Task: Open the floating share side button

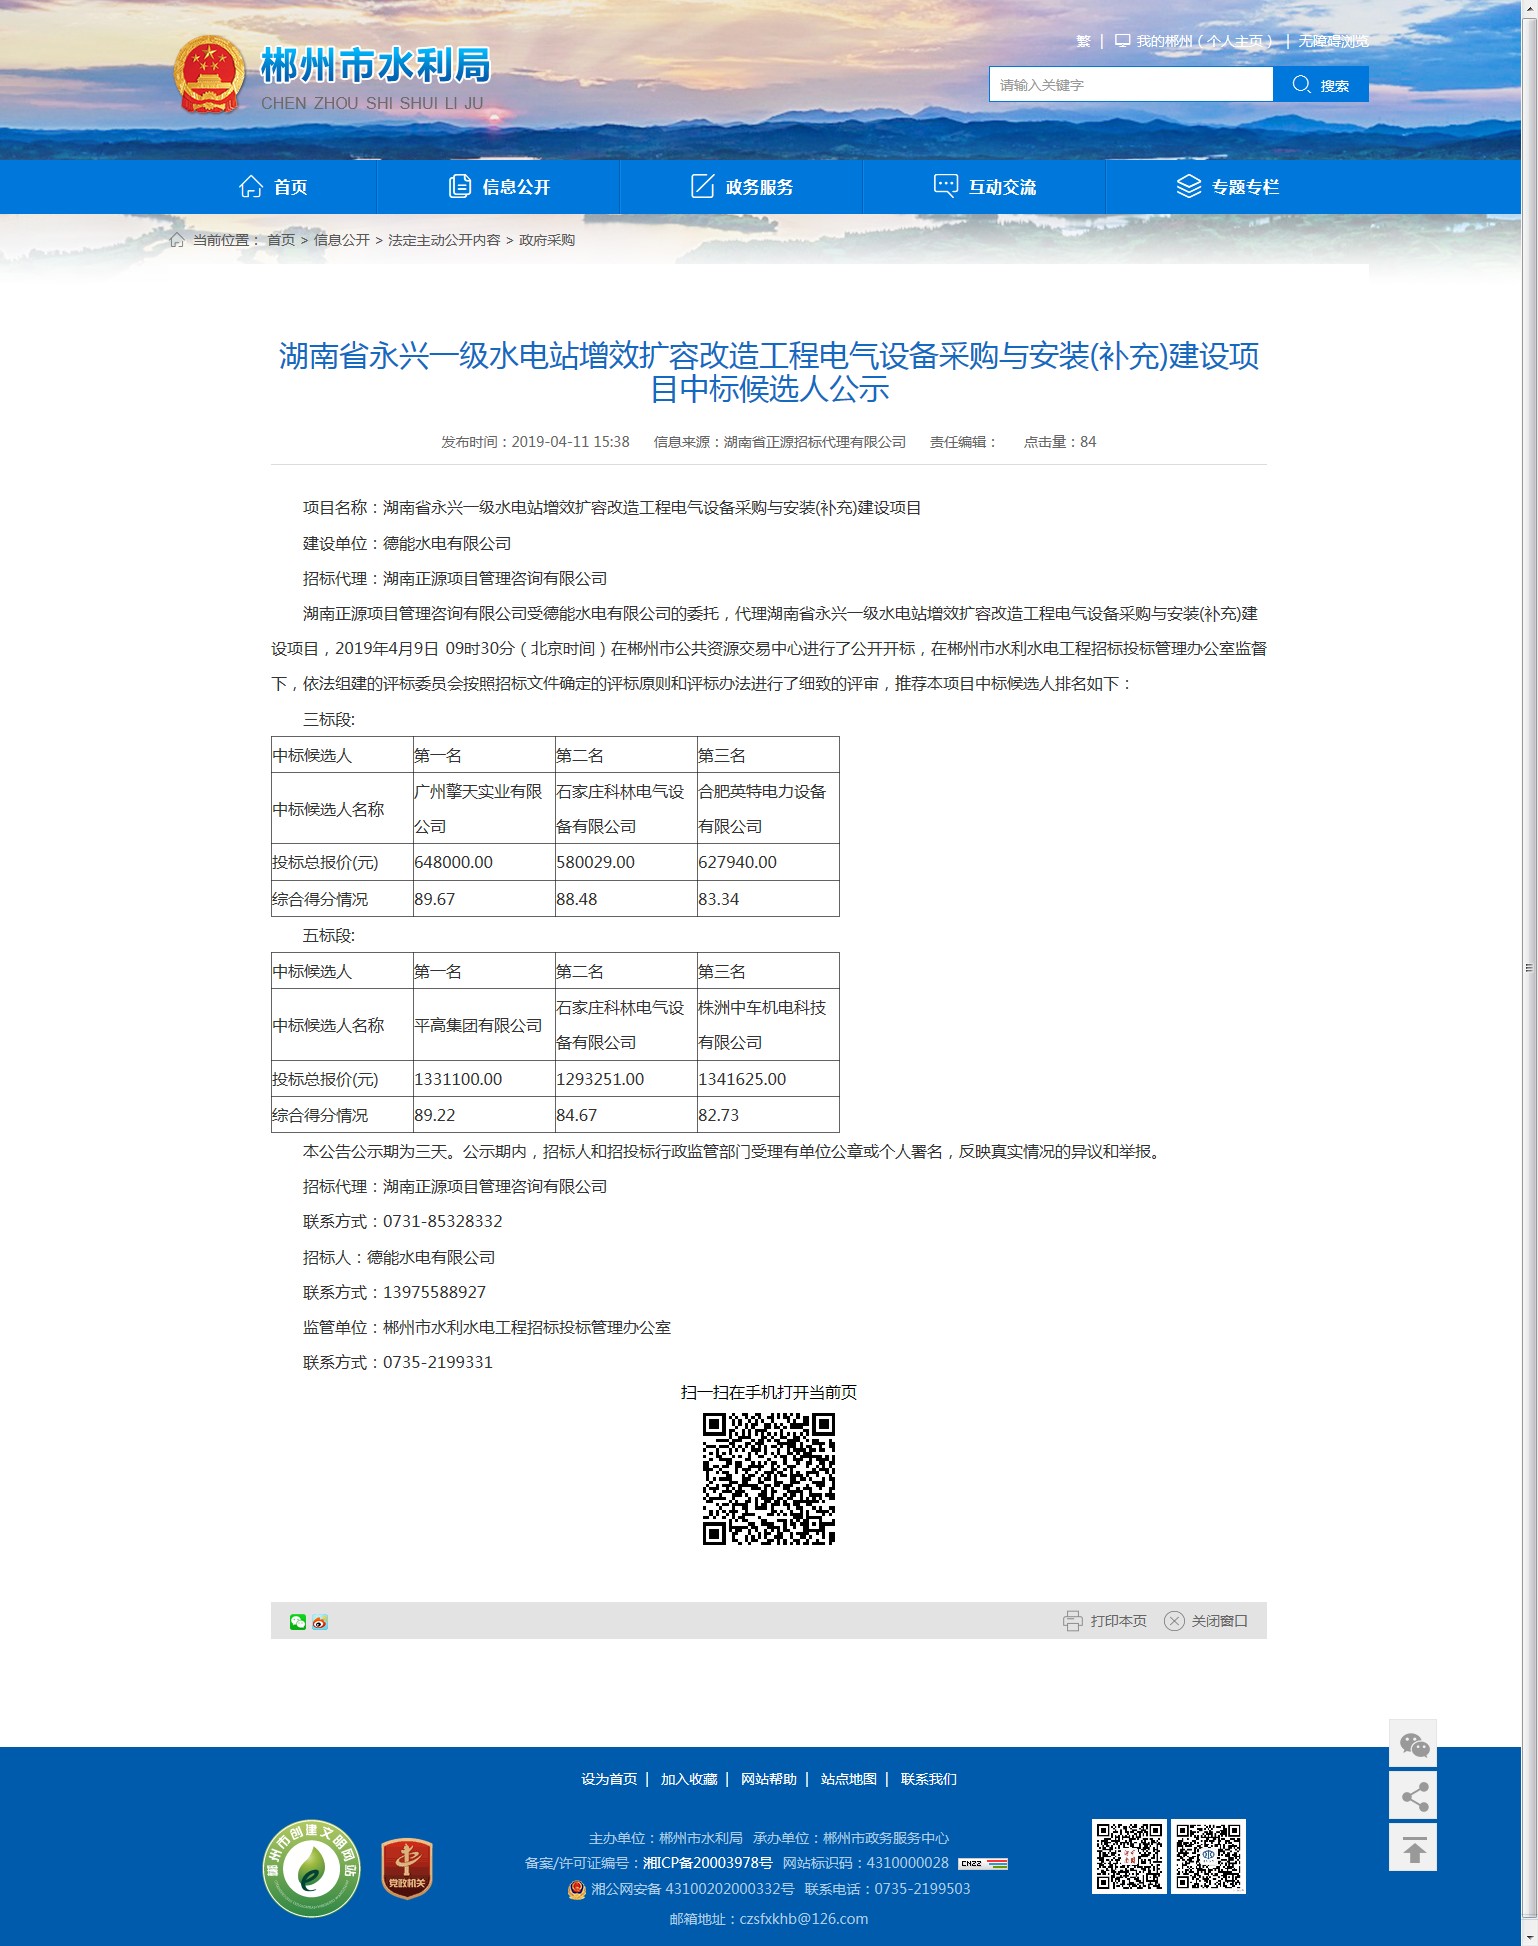Action: tap(1413, 1796)
